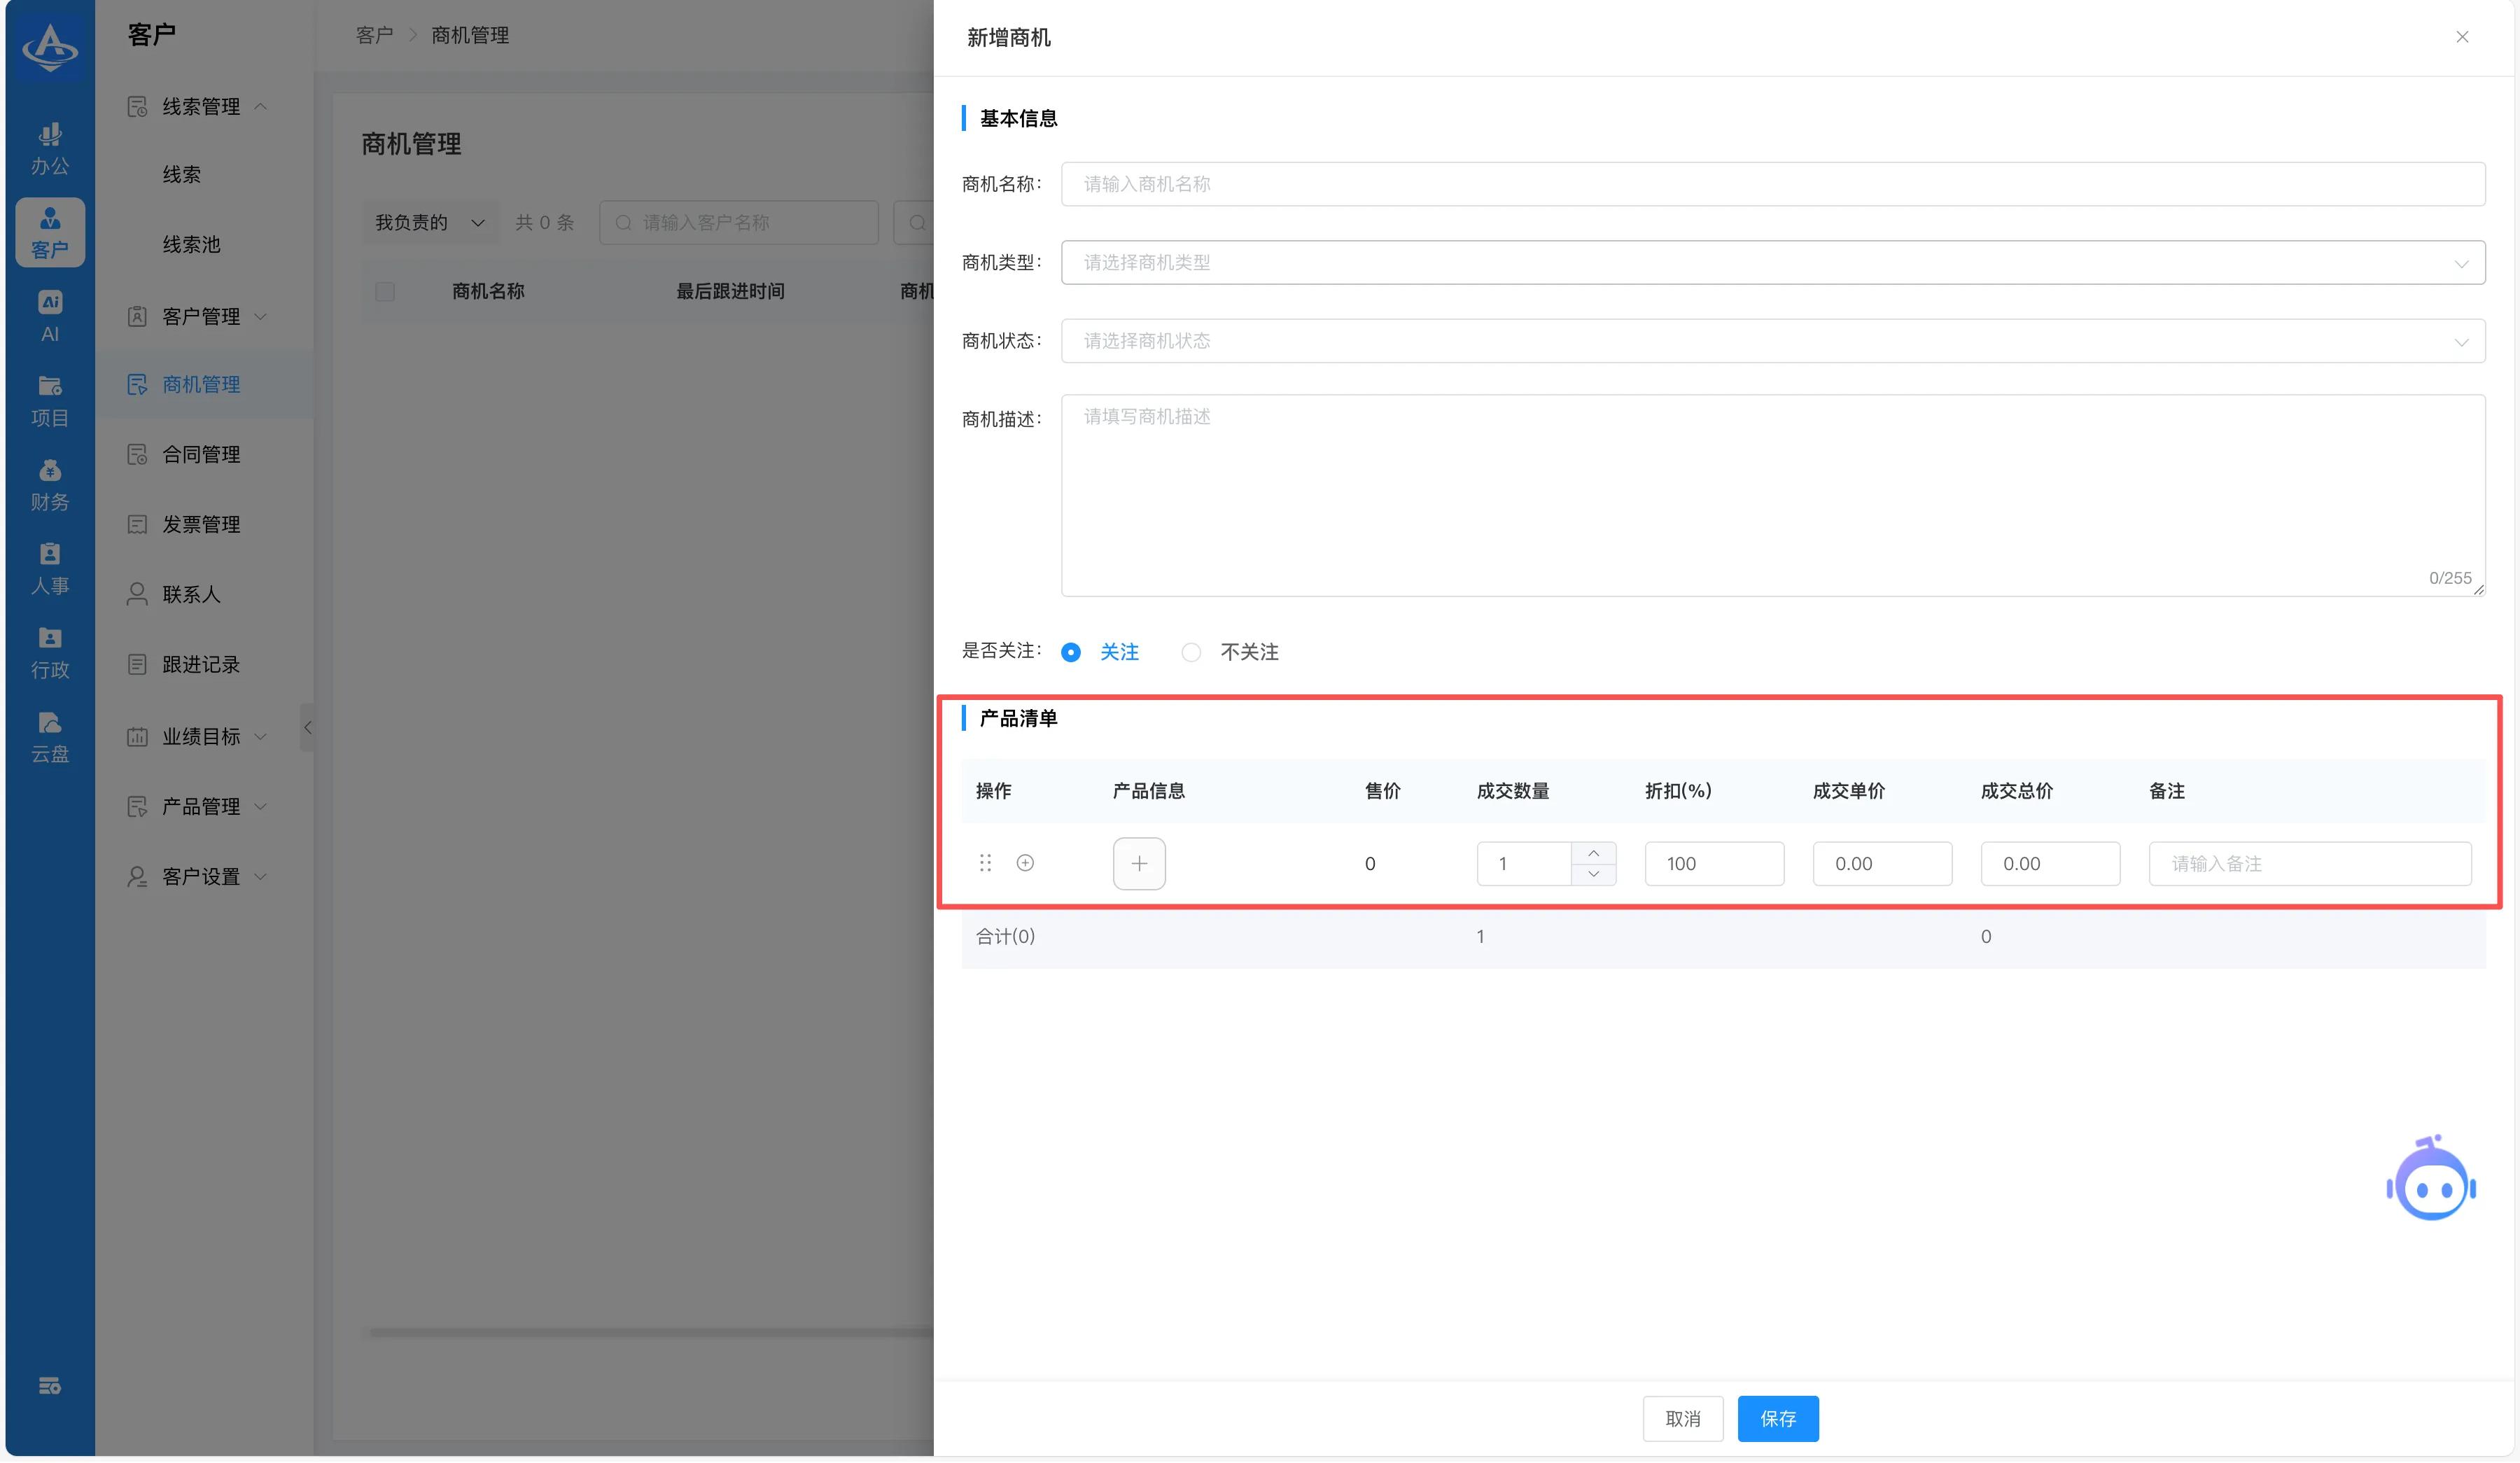Select the 关注 radio option
The image size is (2520, 1463).
pyautogui.click(x=1071, y=652)
